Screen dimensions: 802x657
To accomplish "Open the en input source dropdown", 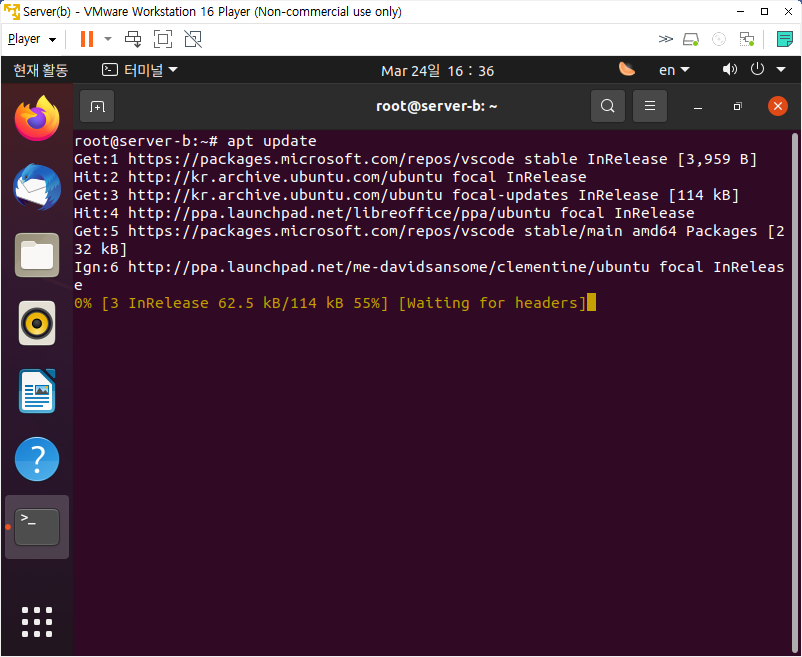I will pos(674,70).
